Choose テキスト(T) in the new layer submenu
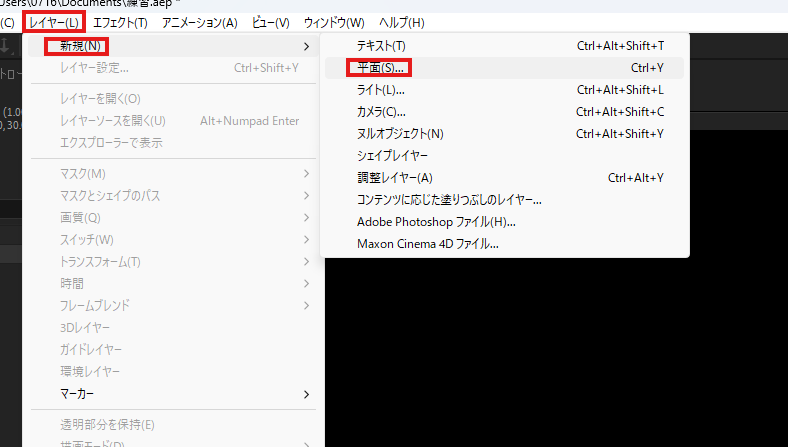 [381, 46]
